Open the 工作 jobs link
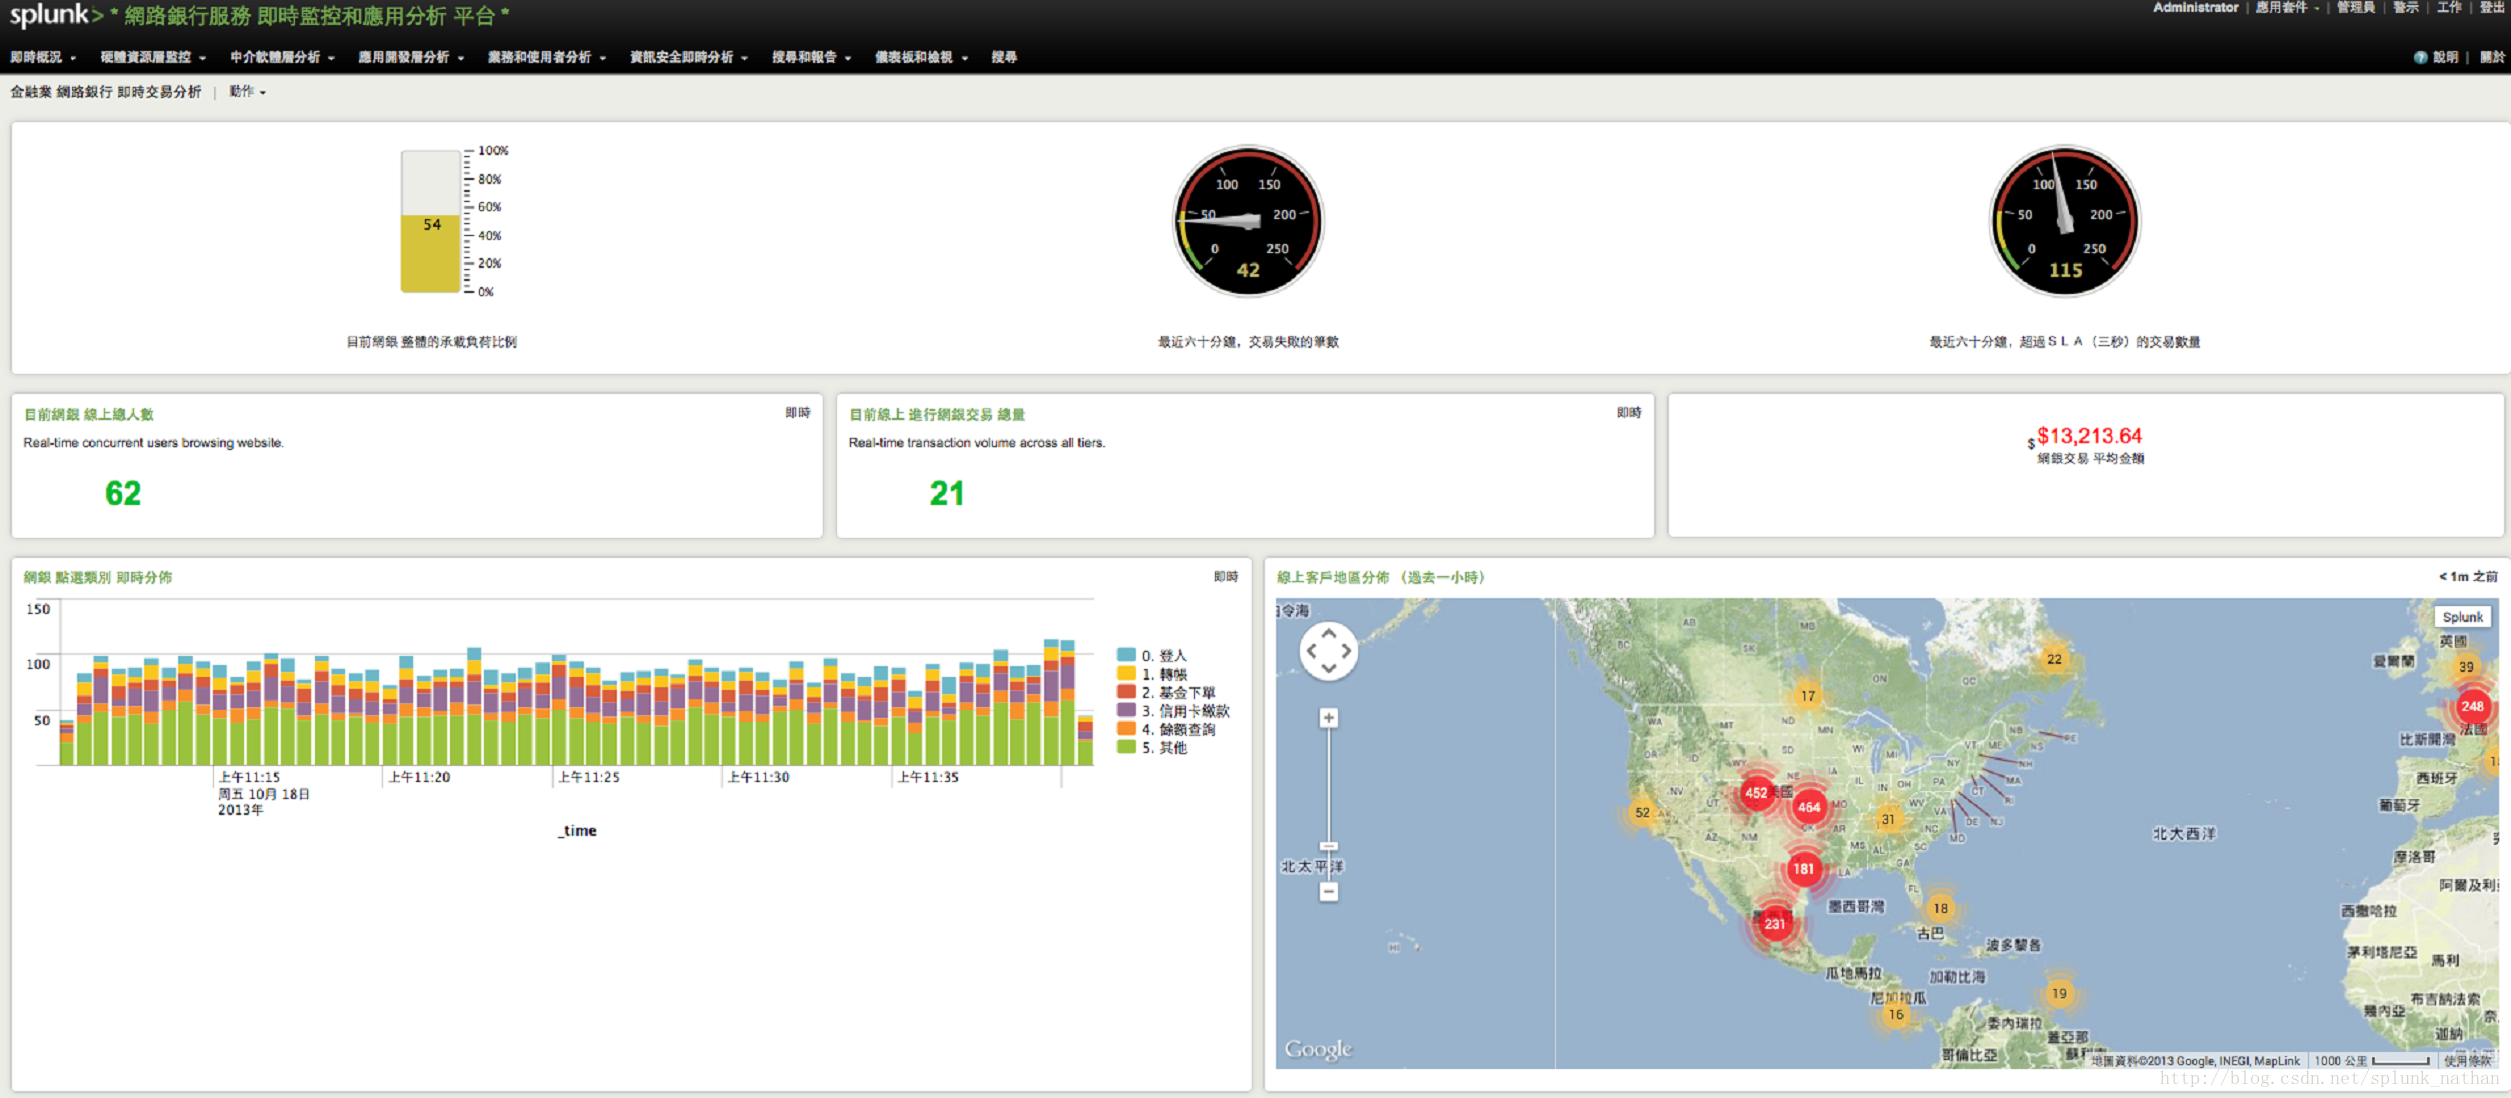Screen dimensions: 2511x1098 [x=2448, y=7]
